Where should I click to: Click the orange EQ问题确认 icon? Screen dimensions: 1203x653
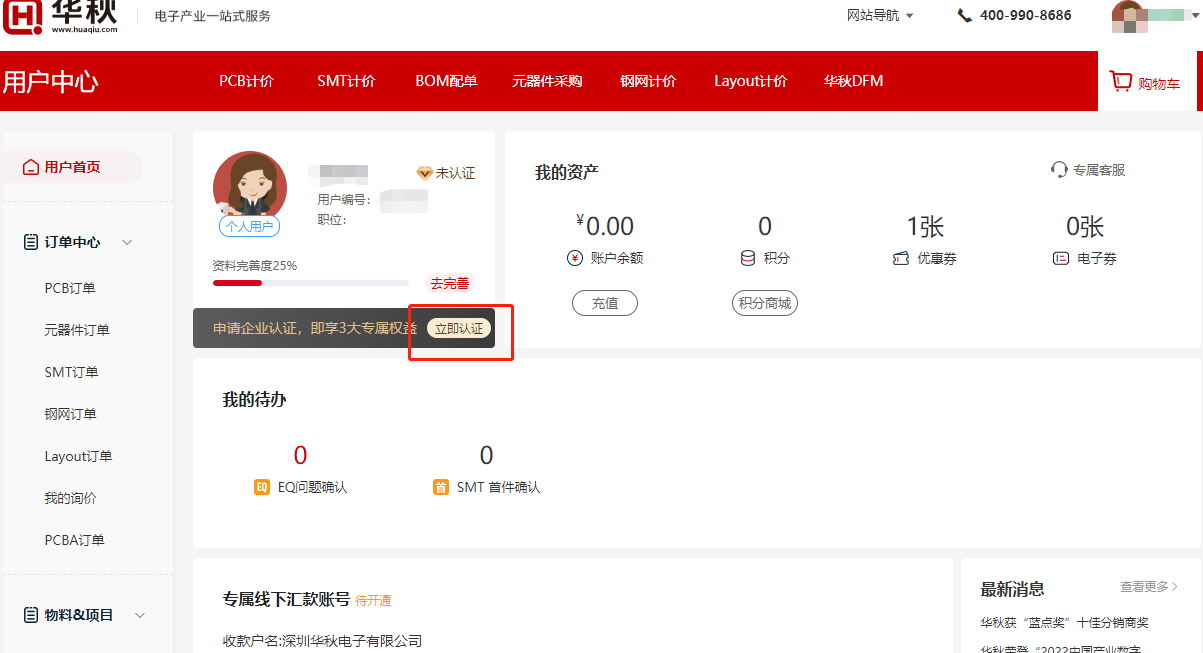[262, 487]
